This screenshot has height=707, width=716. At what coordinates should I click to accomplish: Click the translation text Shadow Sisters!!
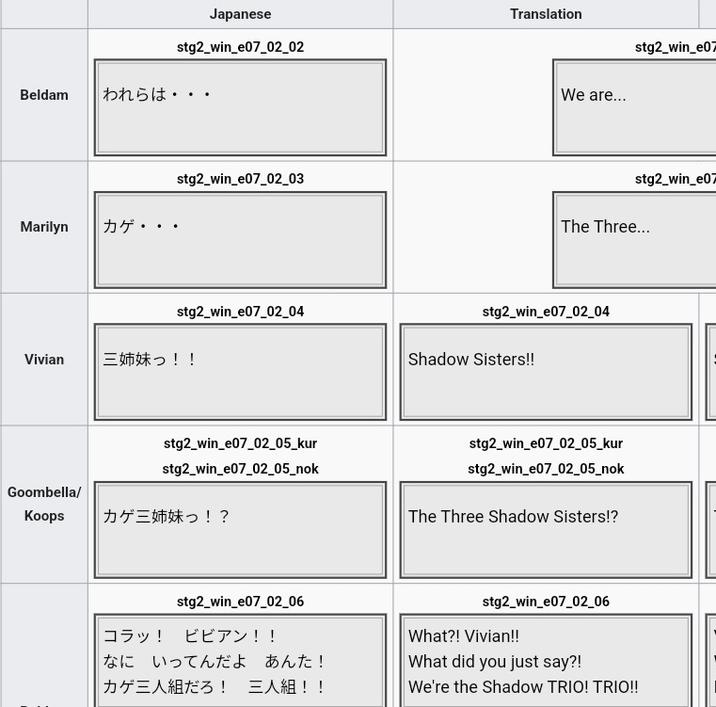471,359
